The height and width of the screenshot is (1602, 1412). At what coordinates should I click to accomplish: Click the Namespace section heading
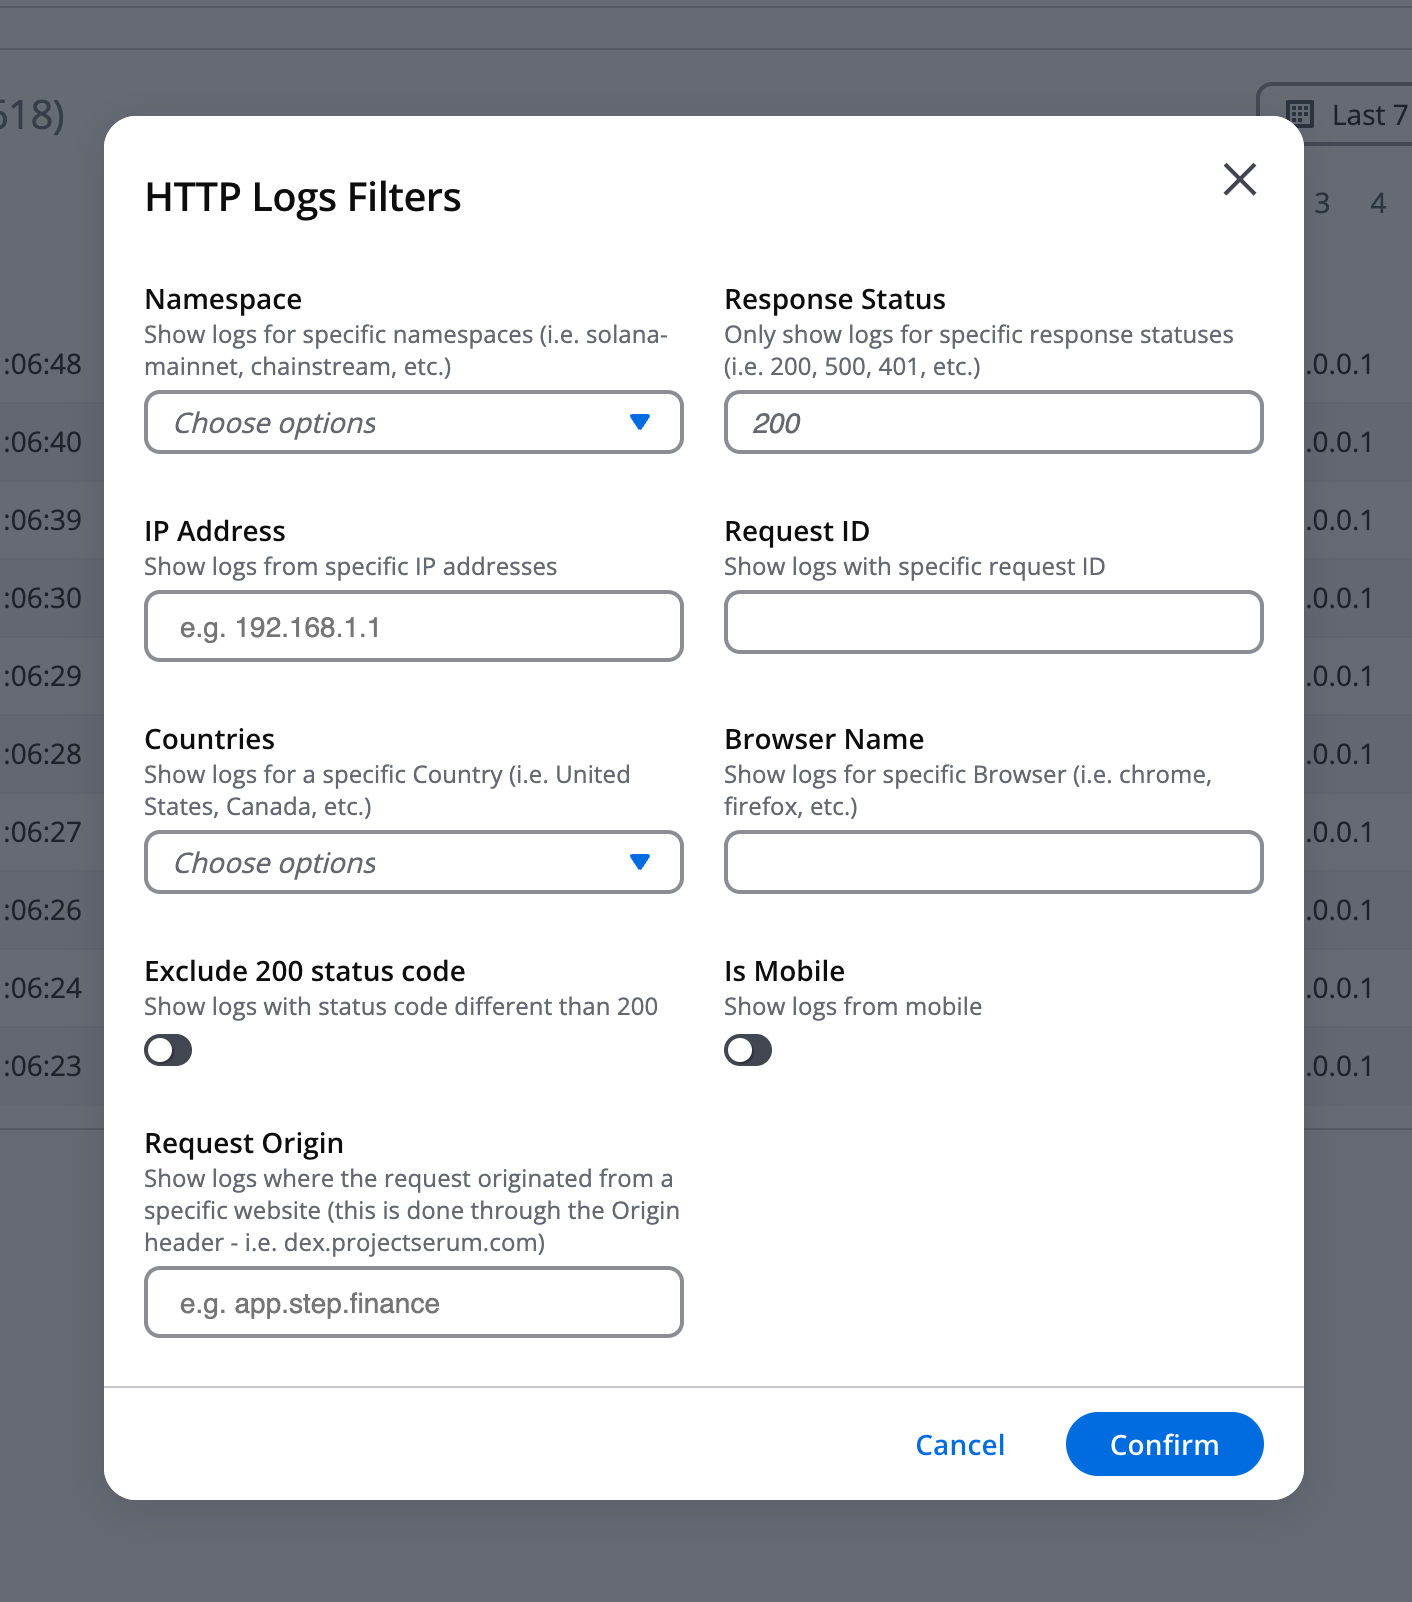click(222, 298)
